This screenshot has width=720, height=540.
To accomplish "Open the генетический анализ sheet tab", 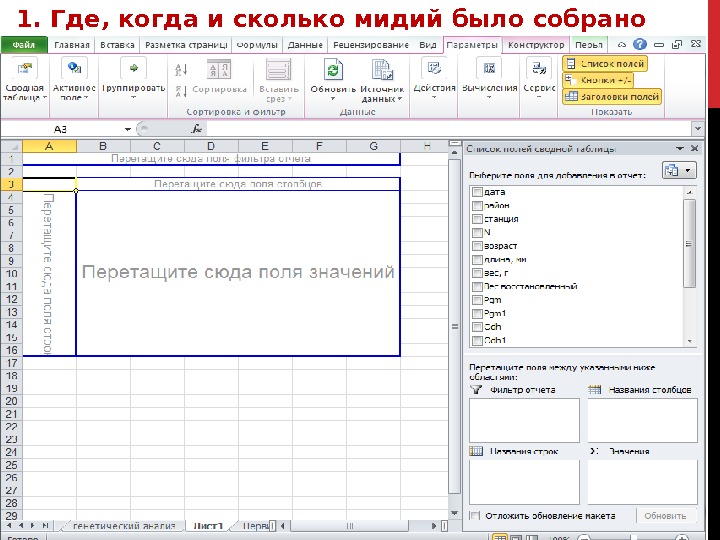I will [x=124, y=526].
